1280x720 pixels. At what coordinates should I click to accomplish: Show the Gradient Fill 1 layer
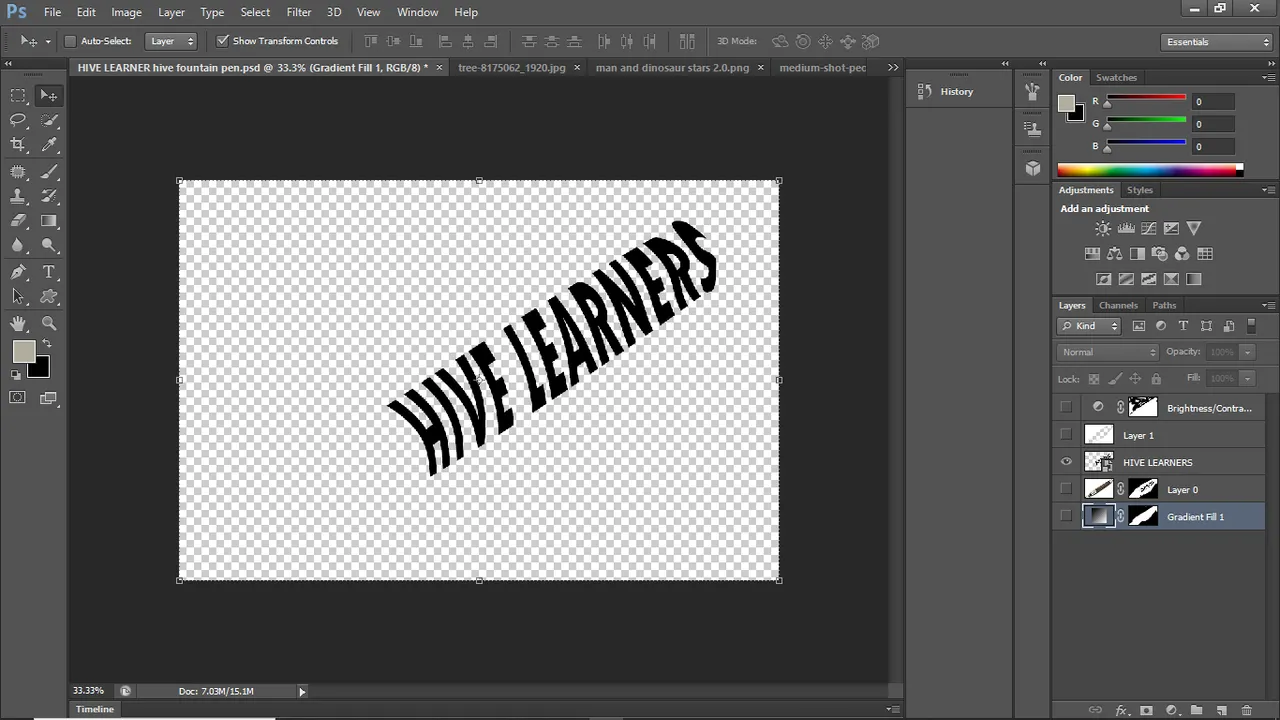click(1066, 516)
